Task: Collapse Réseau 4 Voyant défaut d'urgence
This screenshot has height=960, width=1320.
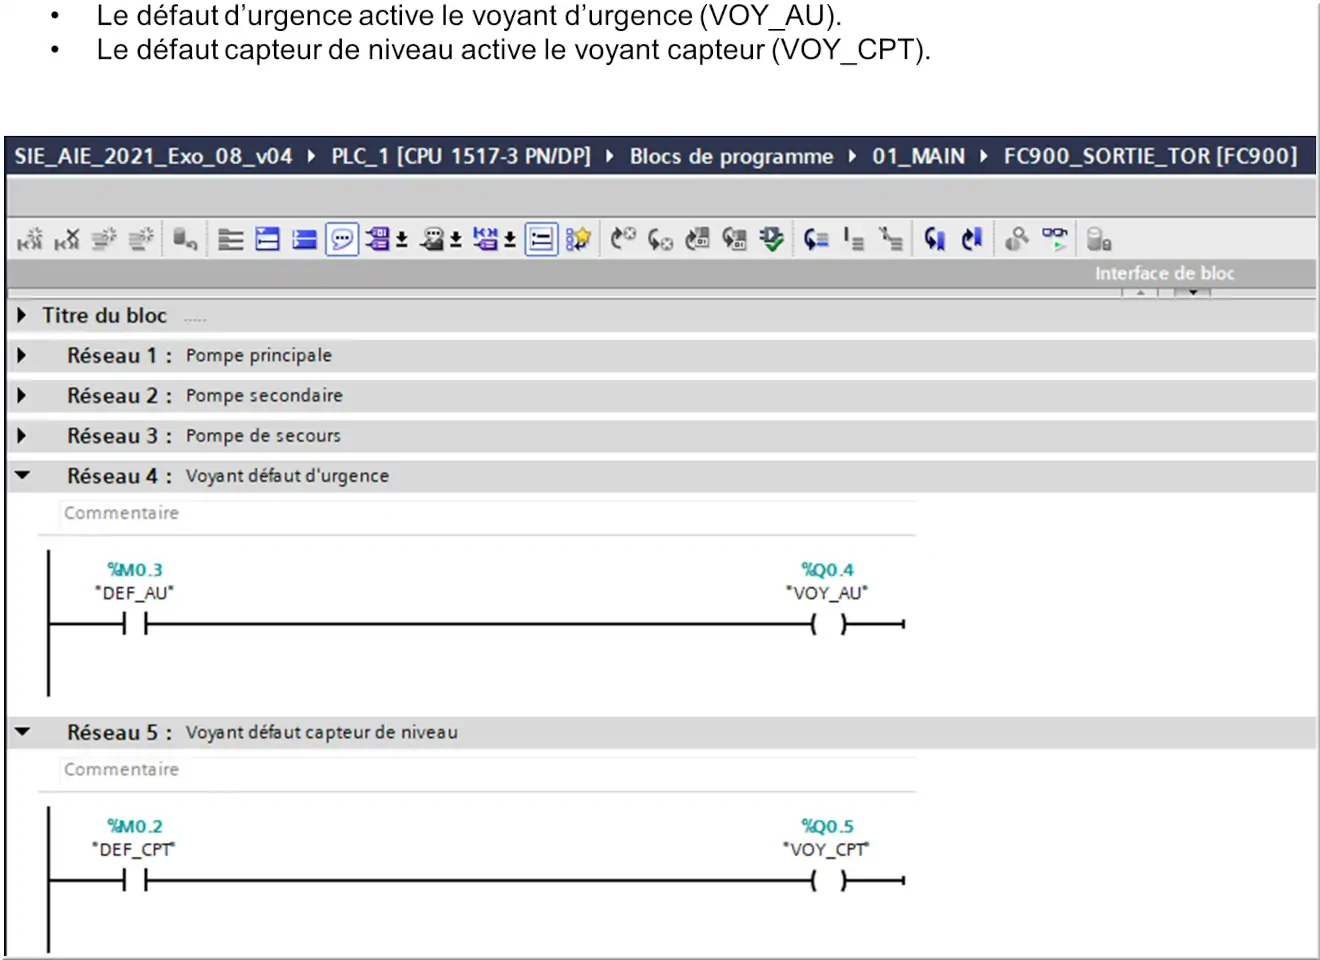Action: 22,475
